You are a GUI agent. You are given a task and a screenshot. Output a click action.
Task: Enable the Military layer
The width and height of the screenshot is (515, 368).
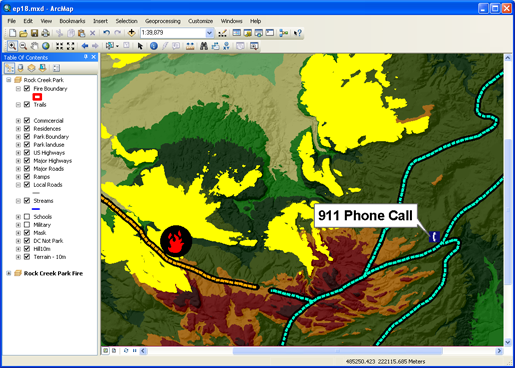pos(27,224)
